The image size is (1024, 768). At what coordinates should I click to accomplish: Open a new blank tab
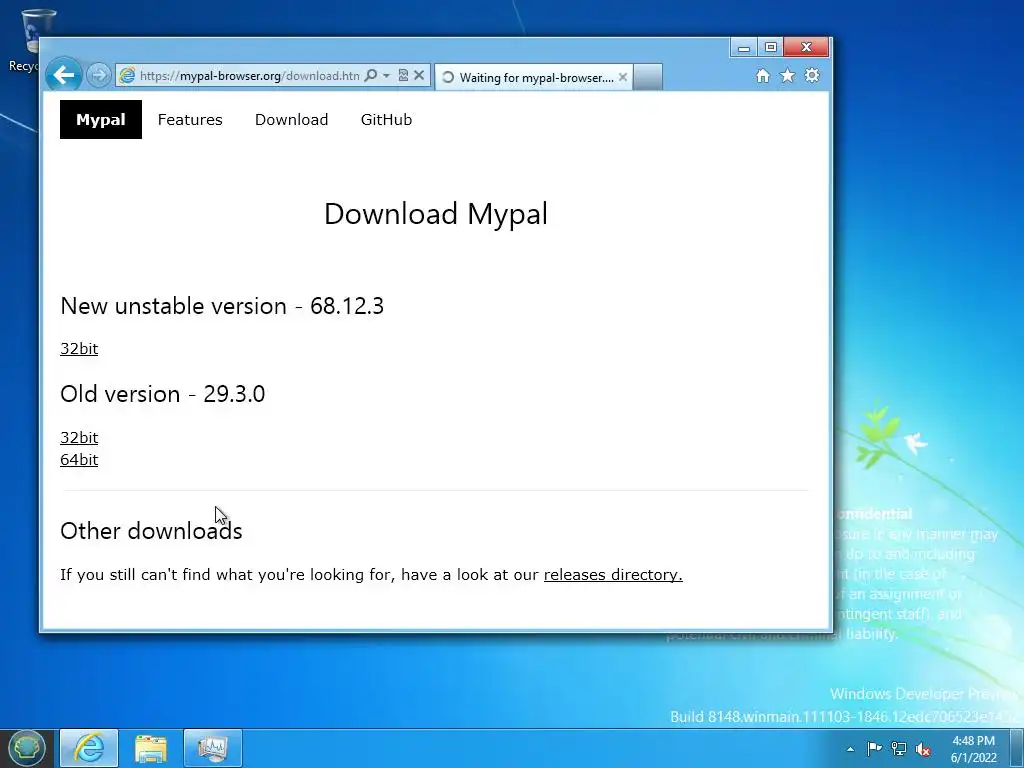(x=648, y=77)
